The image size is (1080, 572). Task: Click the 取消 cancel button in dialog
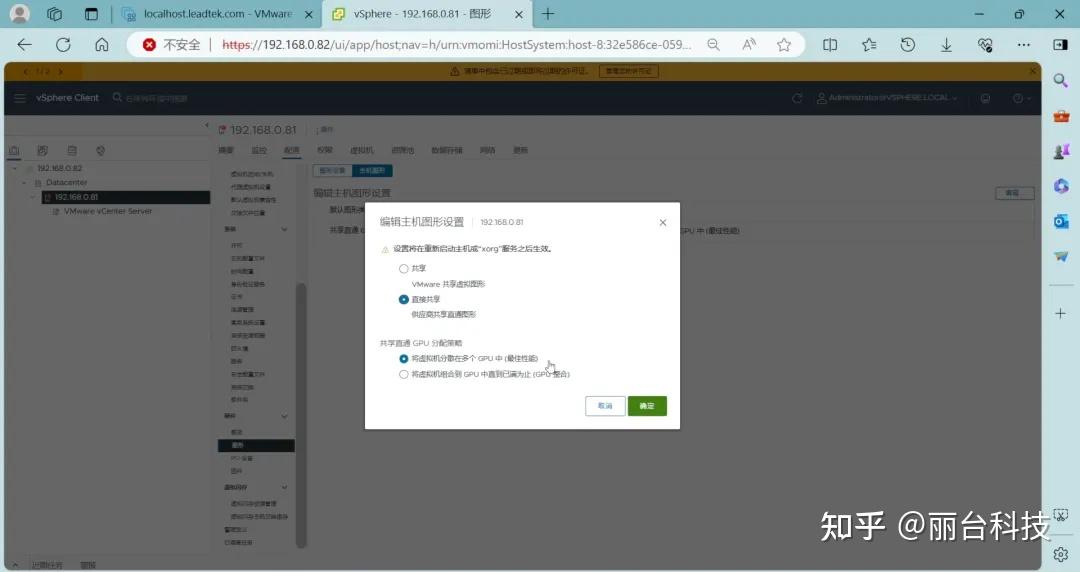[x=605, y=406]
